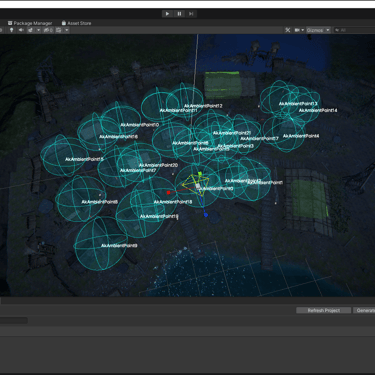Click the blue Z-axis handle of the move gizmo
Viewport: 375px width, 375px height.
[x=206, y=215]
